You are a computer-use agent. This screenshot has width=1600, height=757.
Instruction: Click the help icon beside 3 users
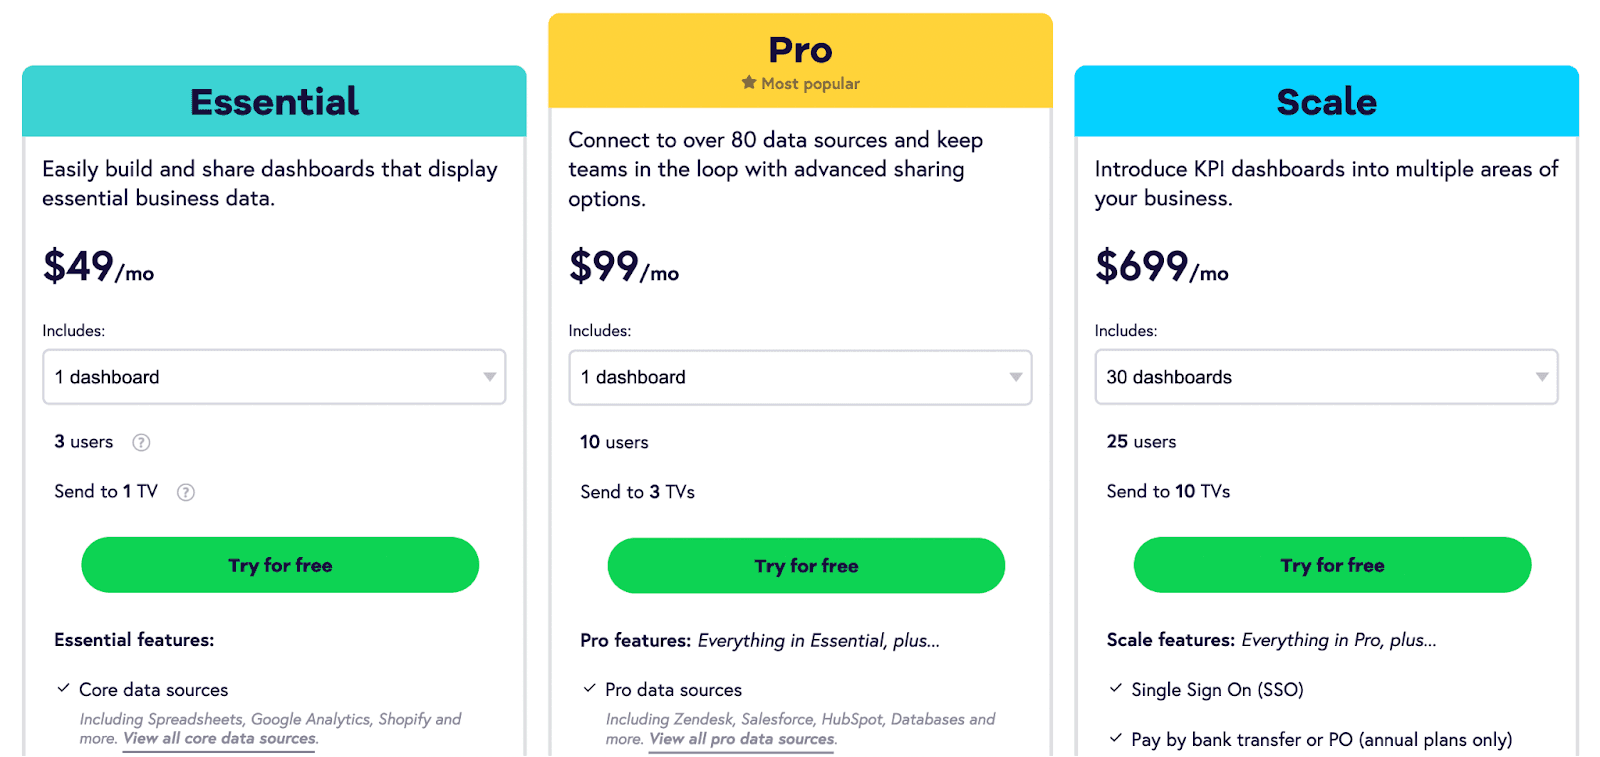coord(142,442)
